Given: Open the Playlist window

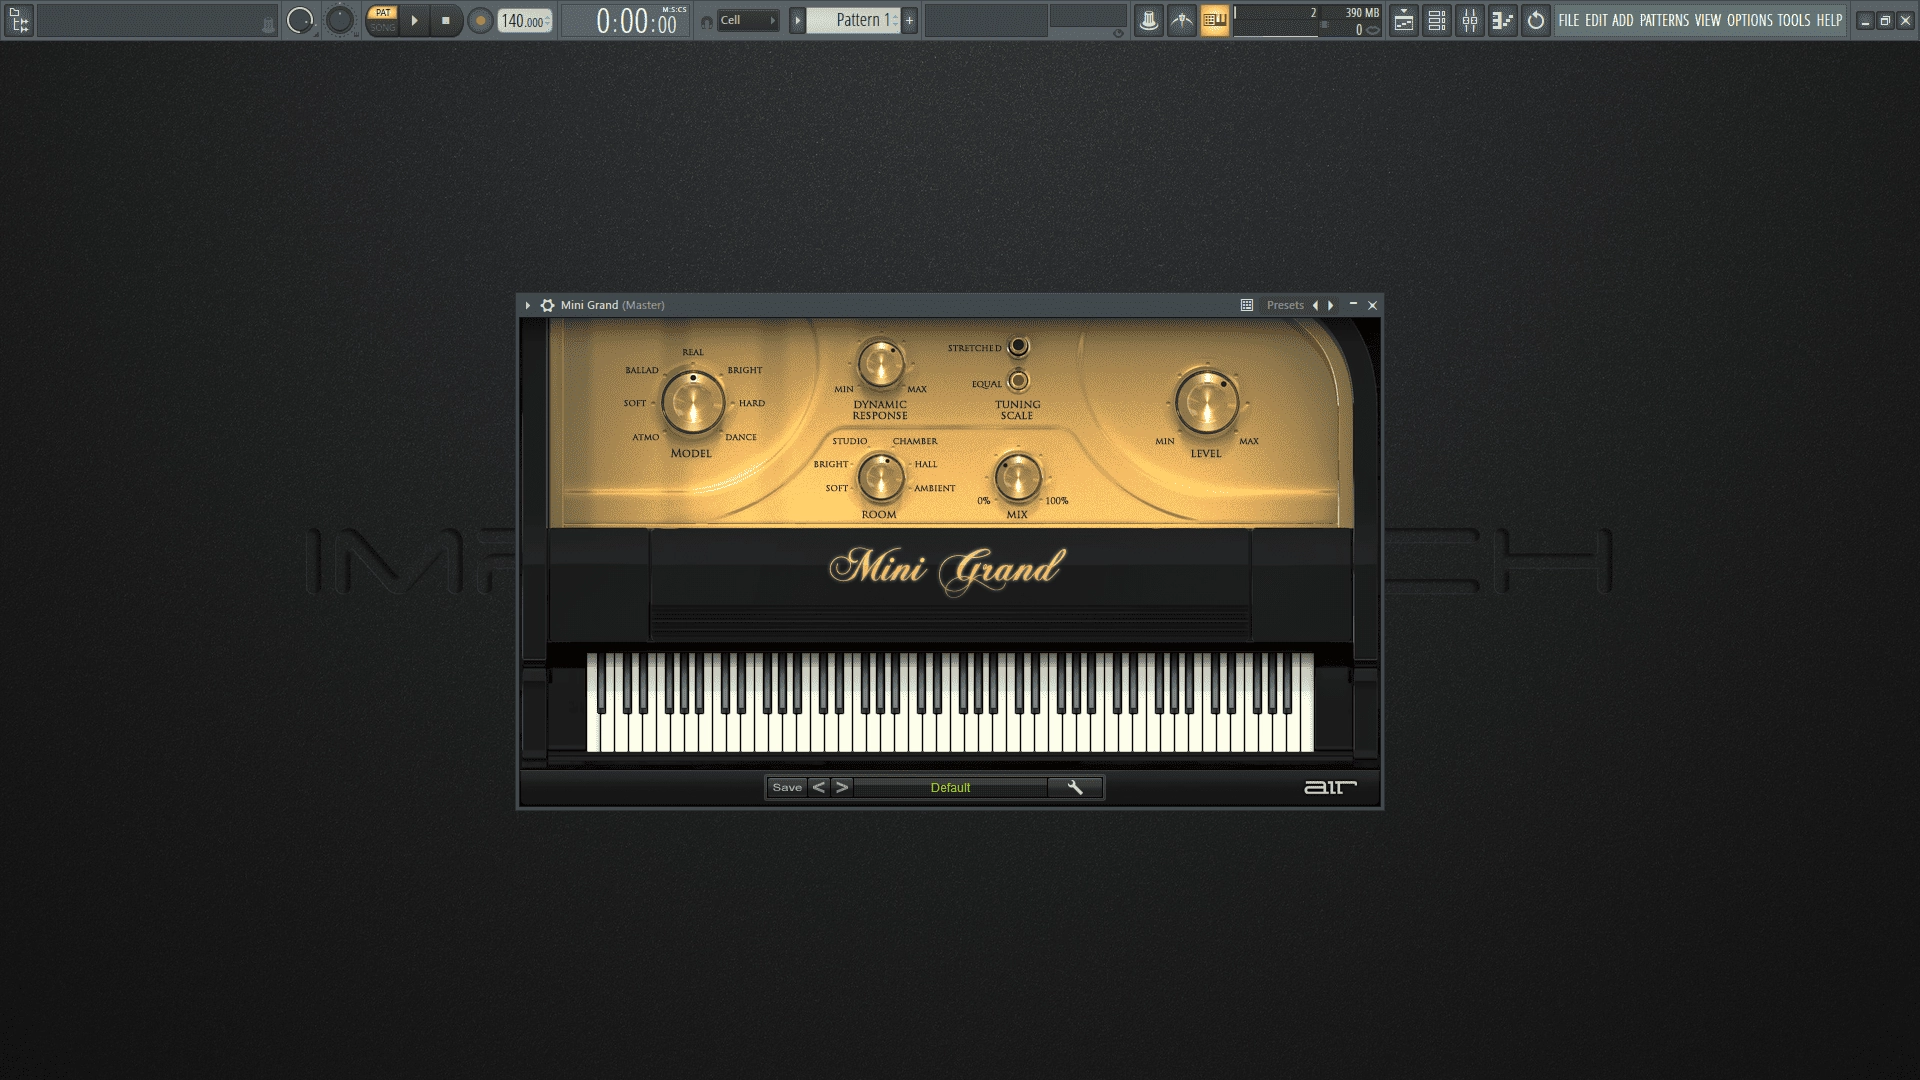Looking at the screenshot, I should coord(1404,20).
